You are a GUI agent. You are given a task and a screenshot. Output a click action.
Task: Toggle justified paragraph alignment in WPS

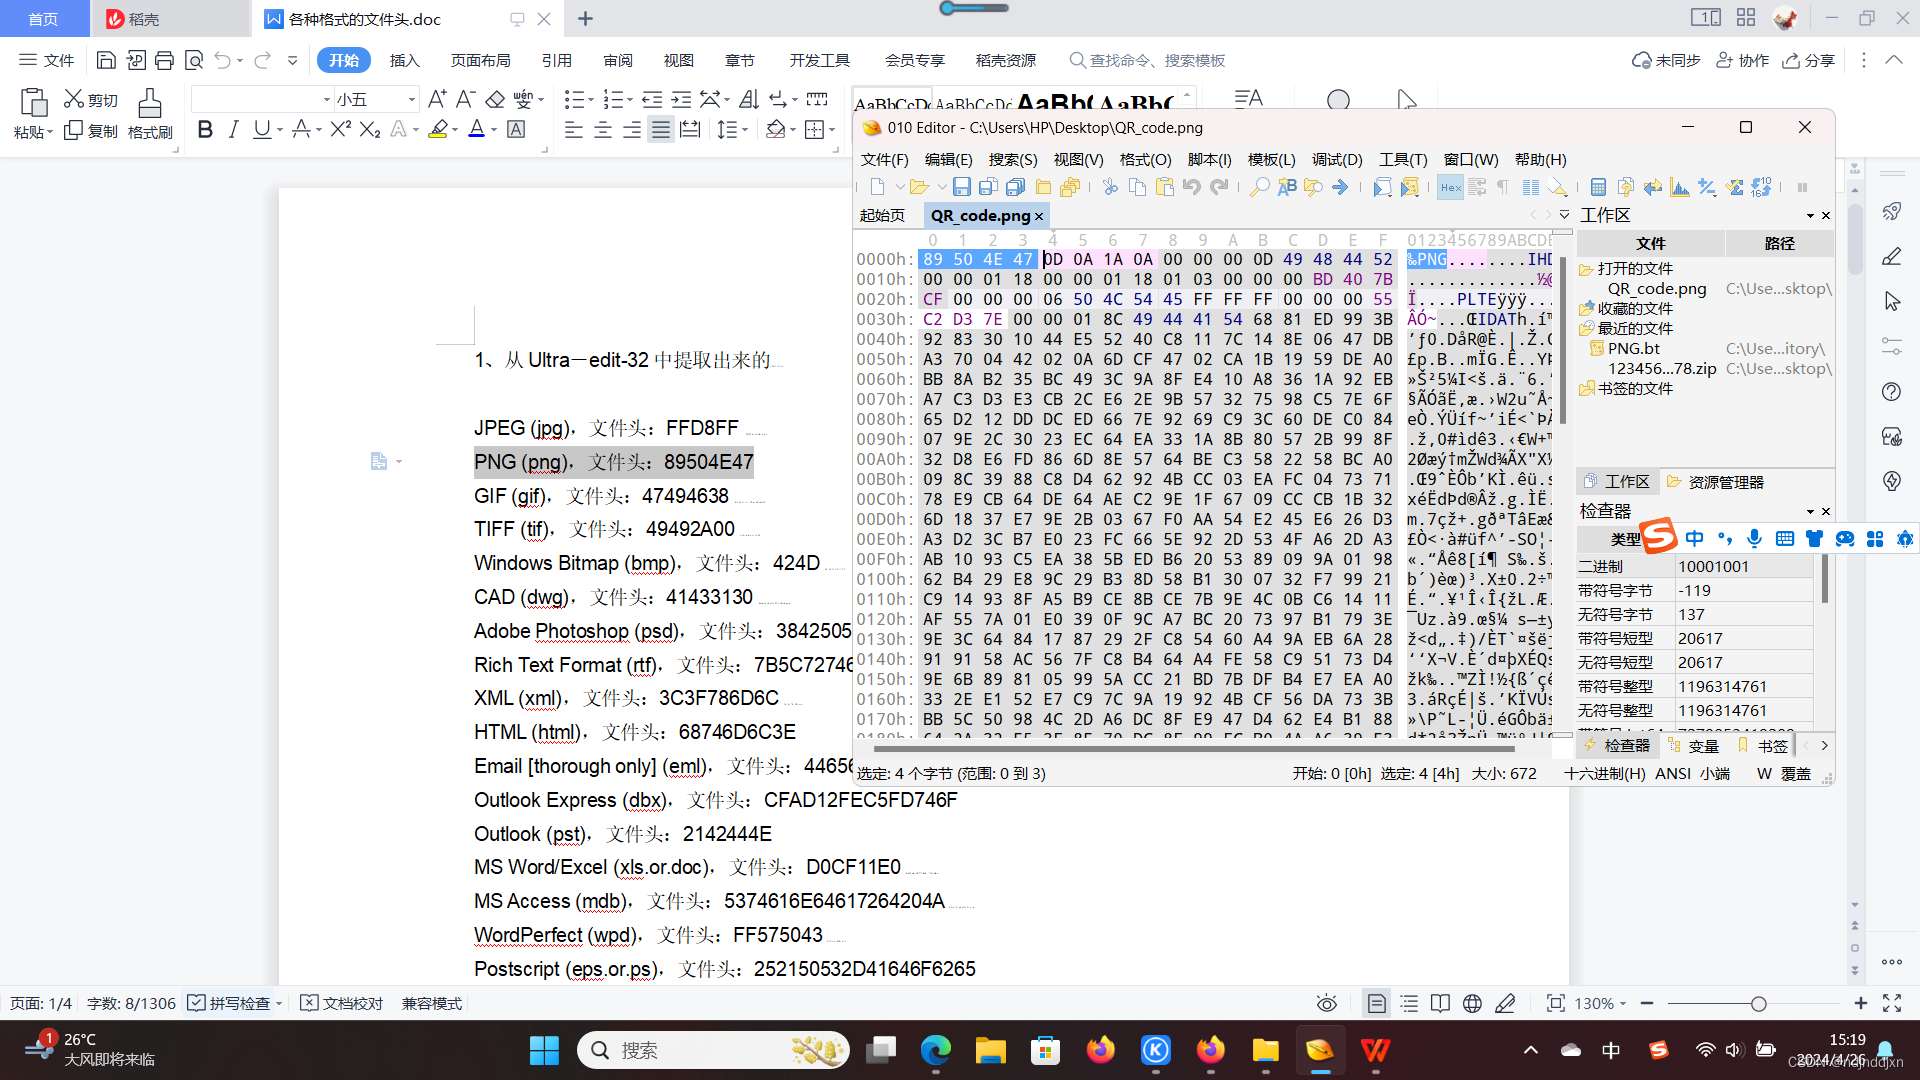pos(661,130)
